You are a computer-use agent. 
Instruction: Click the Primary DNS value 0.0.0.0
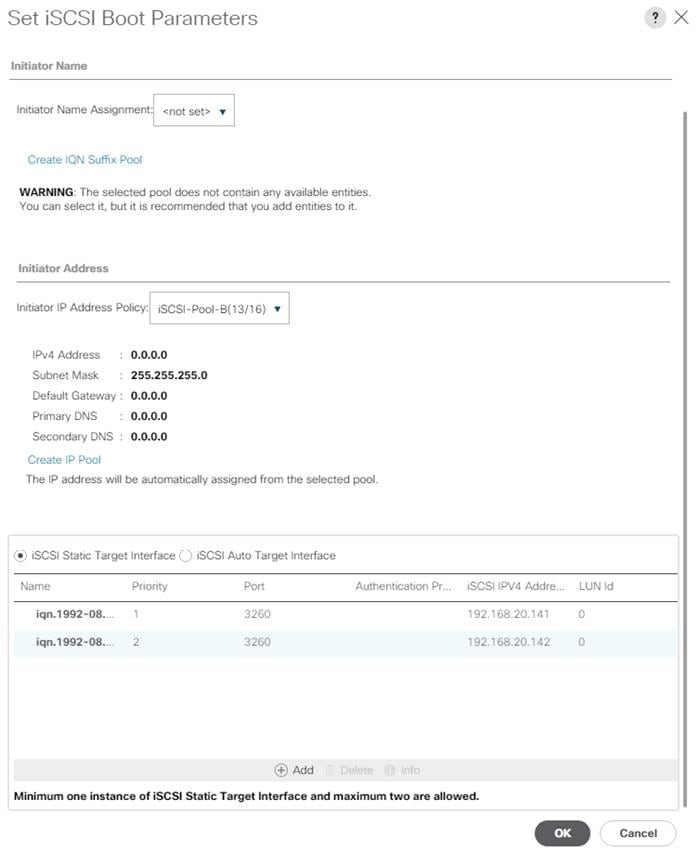pos(149,416)
